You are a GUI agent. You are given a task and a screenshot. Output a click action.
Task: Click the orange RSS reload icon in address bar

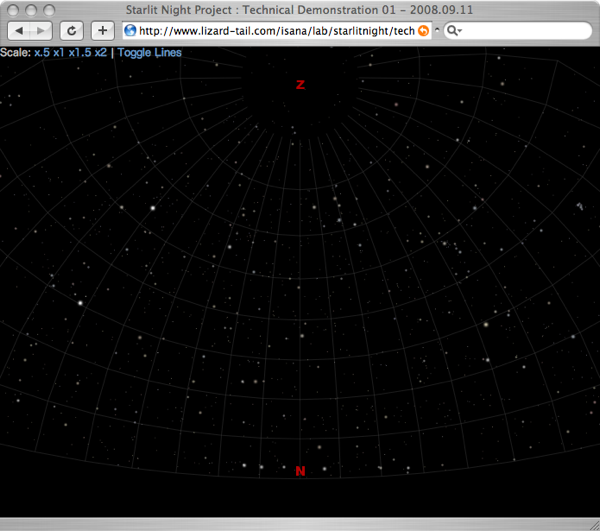423,31
